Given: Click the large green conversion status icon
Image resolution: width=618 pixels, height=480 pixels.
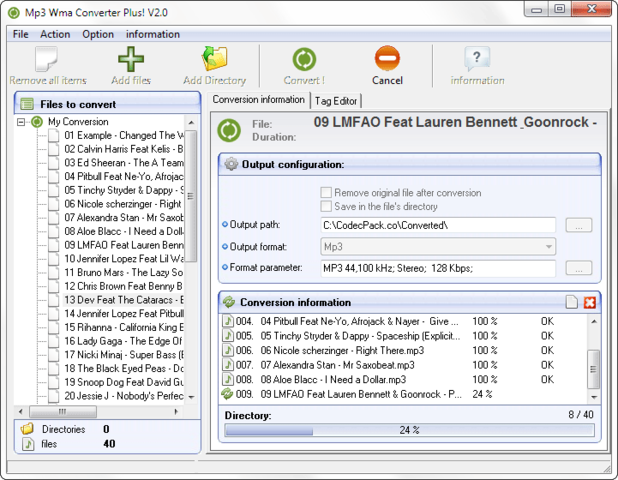Looking at the screenshot, I should 229,130.
